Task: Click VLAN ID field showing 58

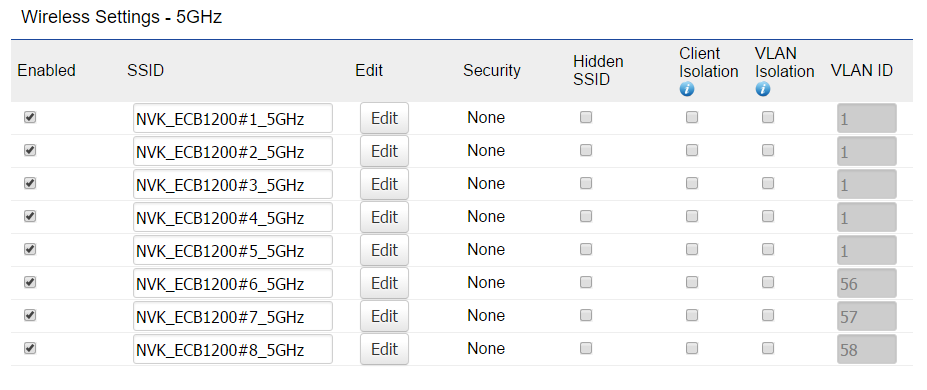Action: (x=867, y=349)
